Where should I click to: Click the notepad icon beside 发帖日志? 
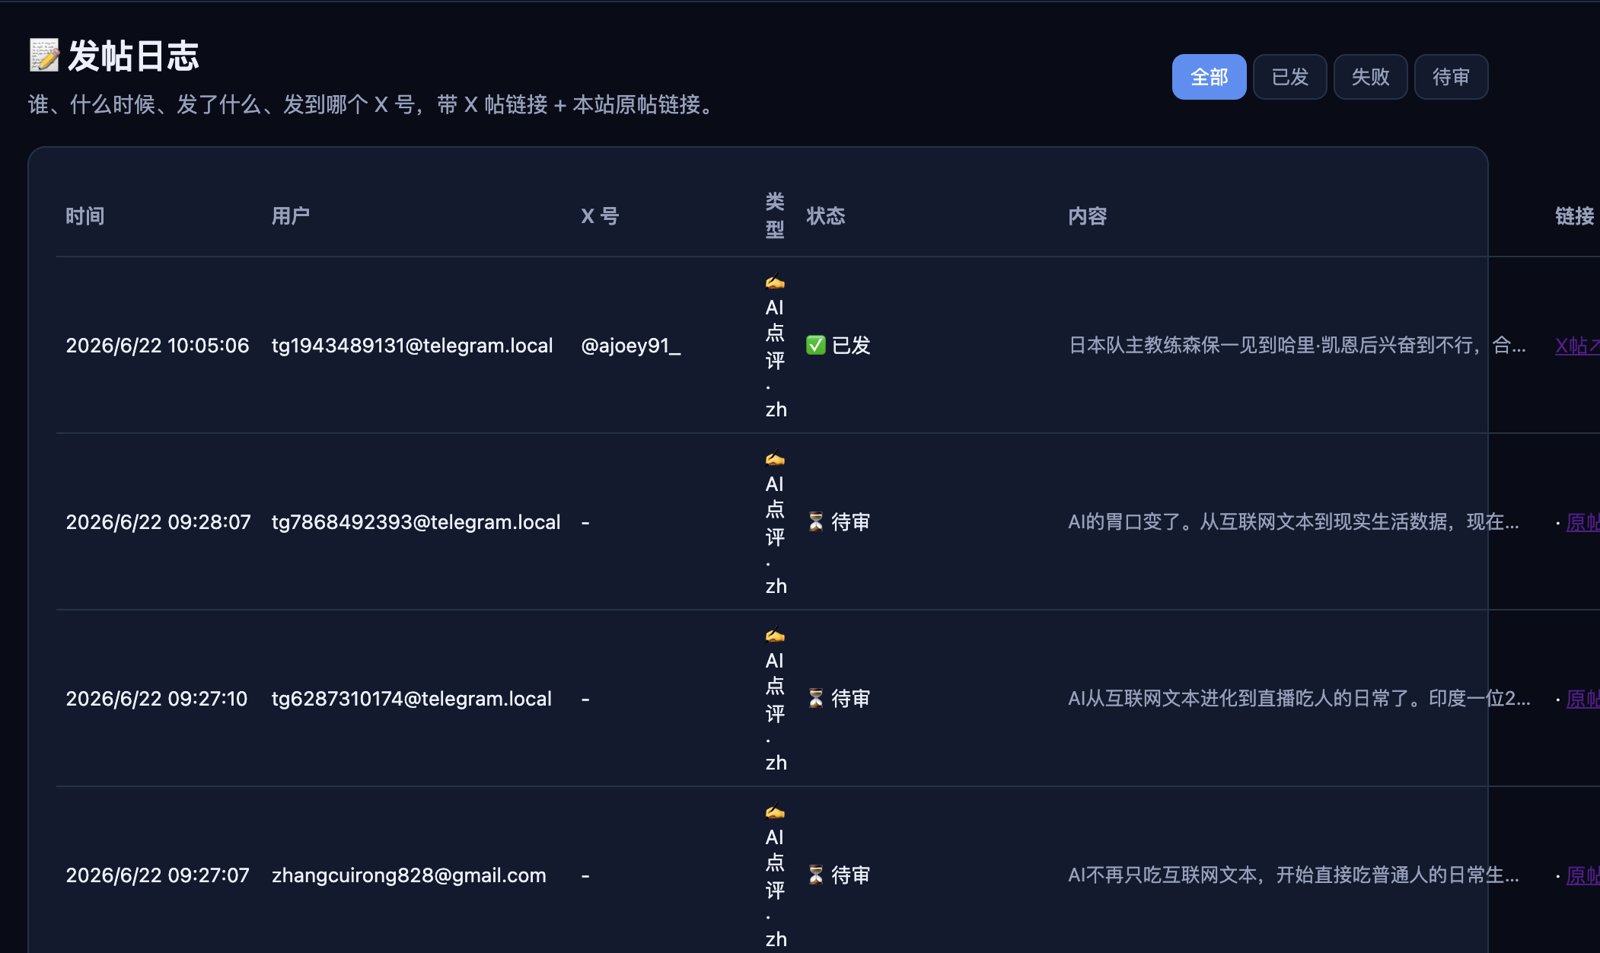click(44, 56)
